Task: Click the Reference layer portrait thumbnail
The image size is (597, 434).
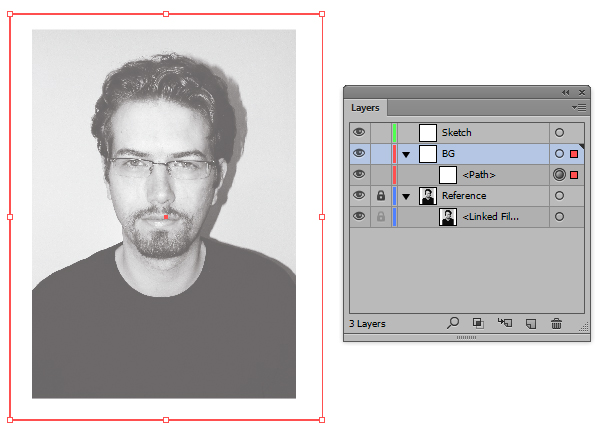Action: tap(428, 196)
